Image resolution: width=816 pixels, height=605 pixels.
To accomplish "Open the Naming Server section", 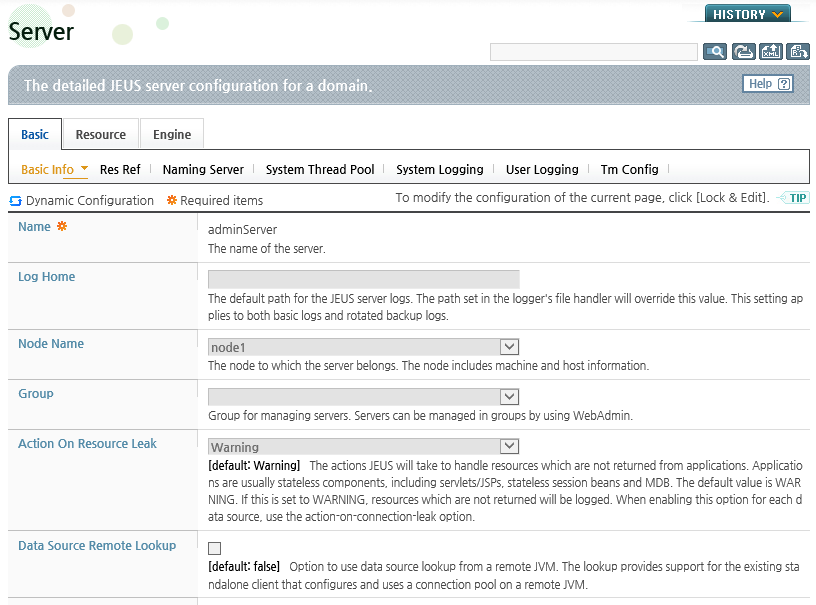I will 203,170.
